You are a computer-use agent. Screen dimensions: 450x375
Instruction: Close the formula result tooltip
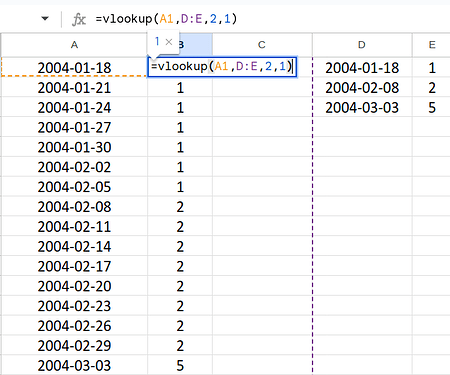pyautogui.click(x=169, y=42)
